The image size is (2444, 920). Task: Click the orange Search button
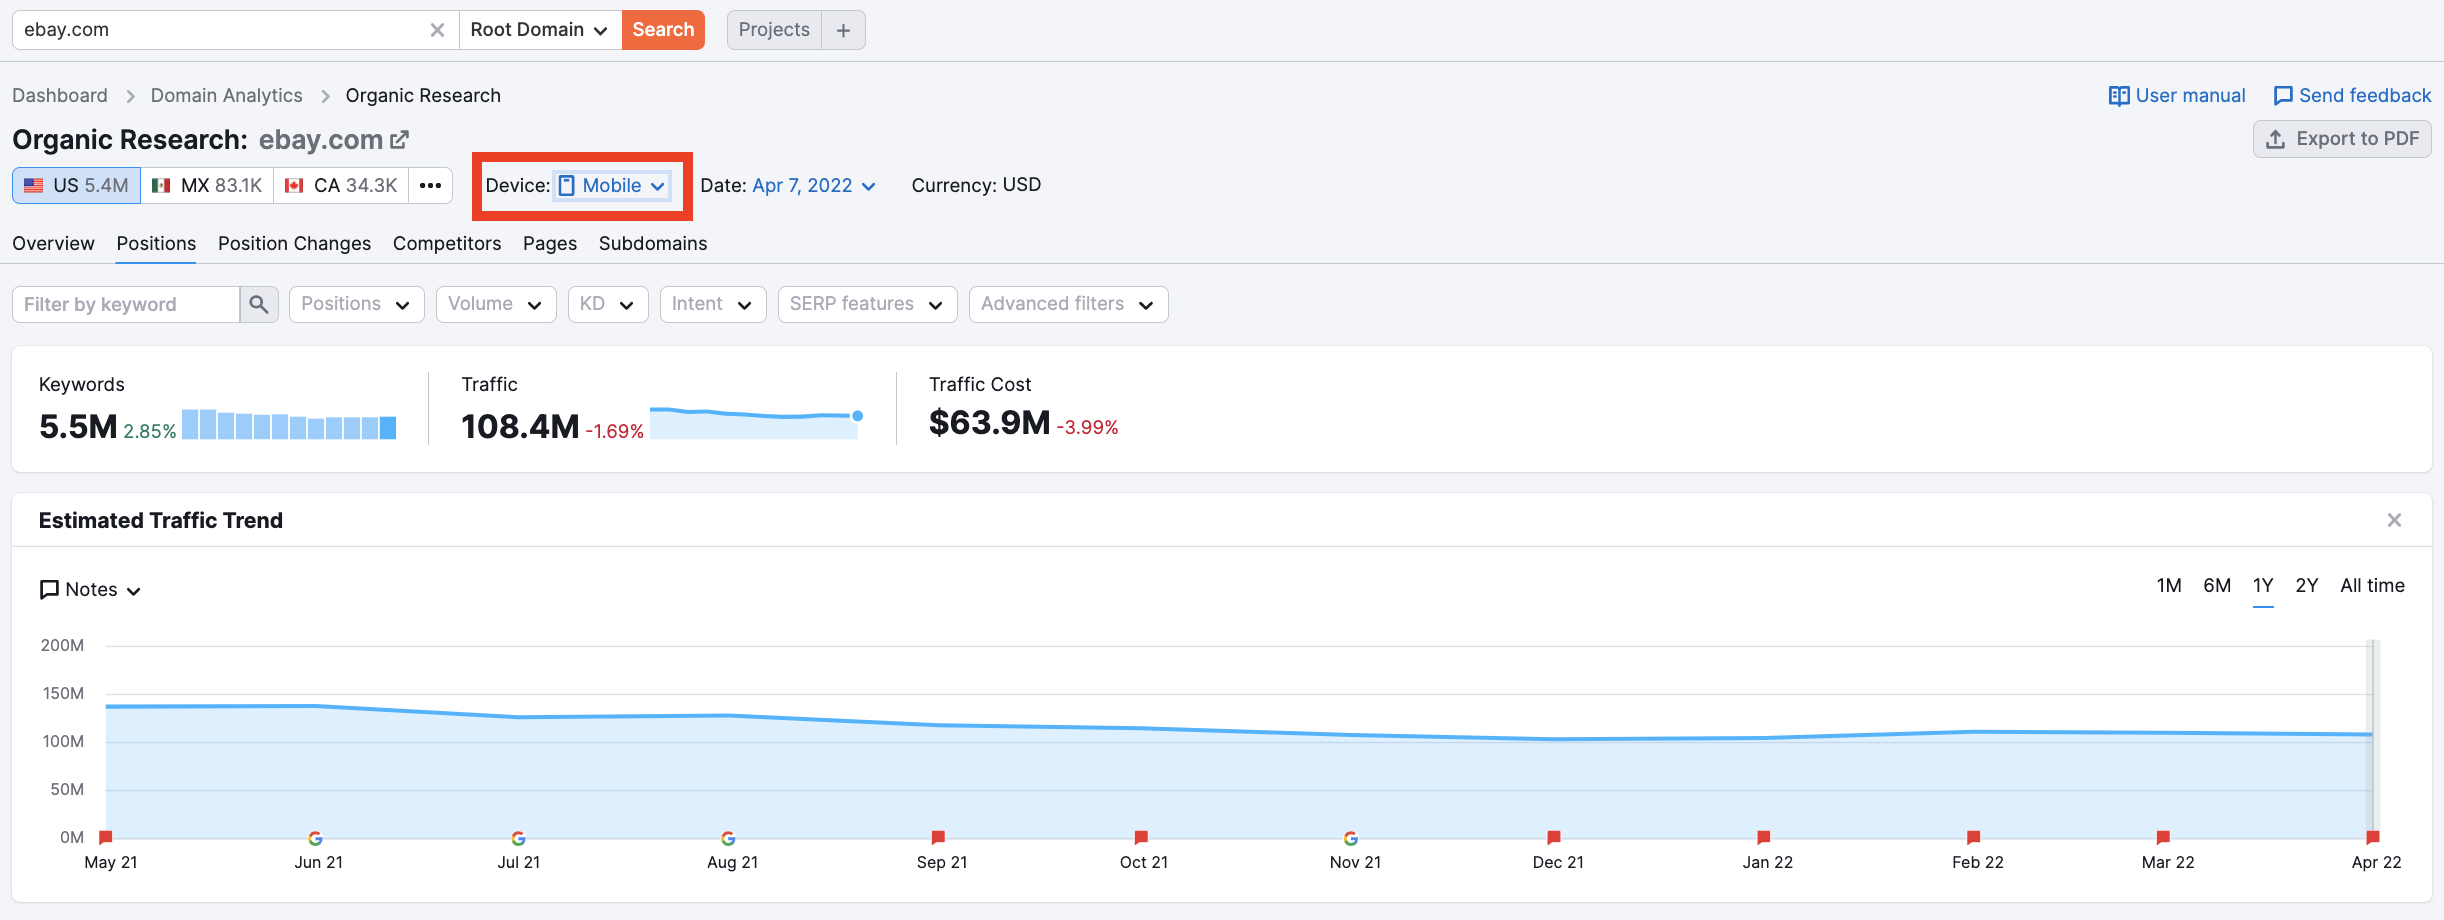663,30
